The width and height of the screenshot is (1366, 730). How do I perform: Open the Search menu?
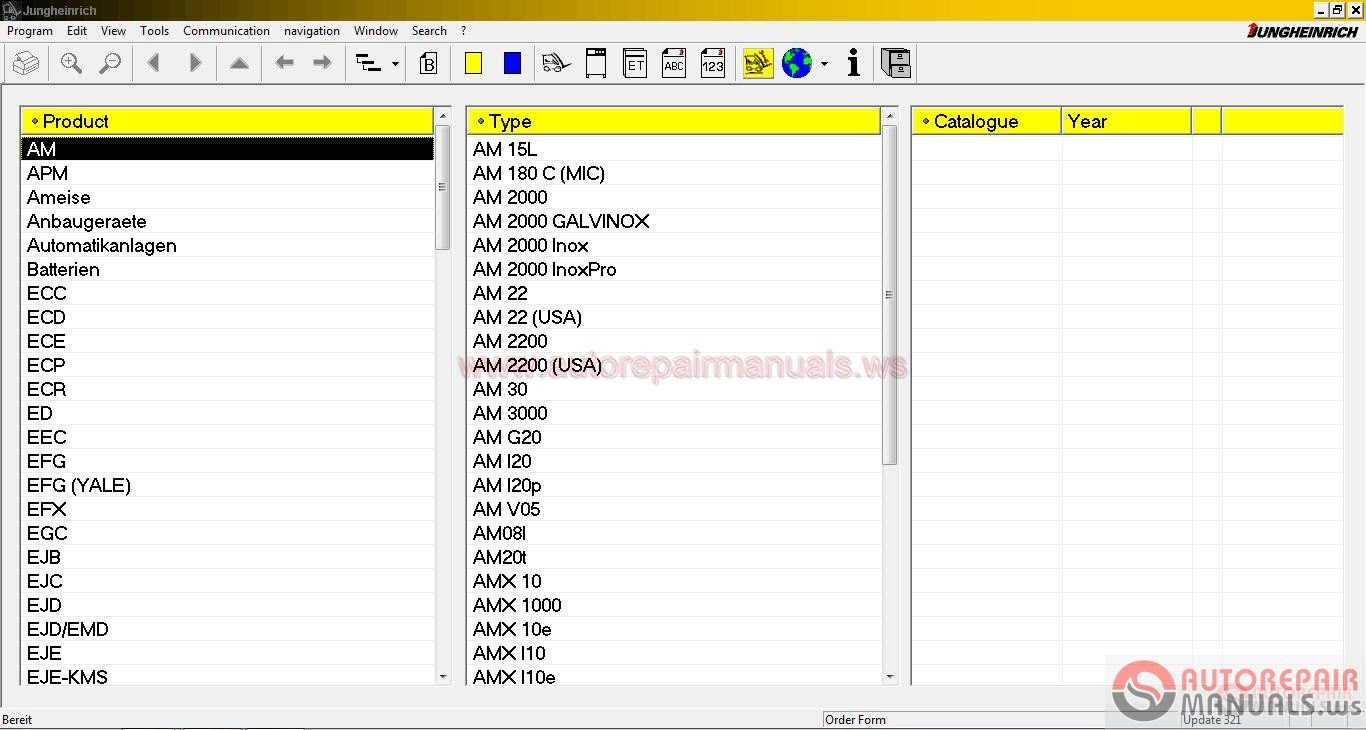pyautogui.click(x=429, y=31)
